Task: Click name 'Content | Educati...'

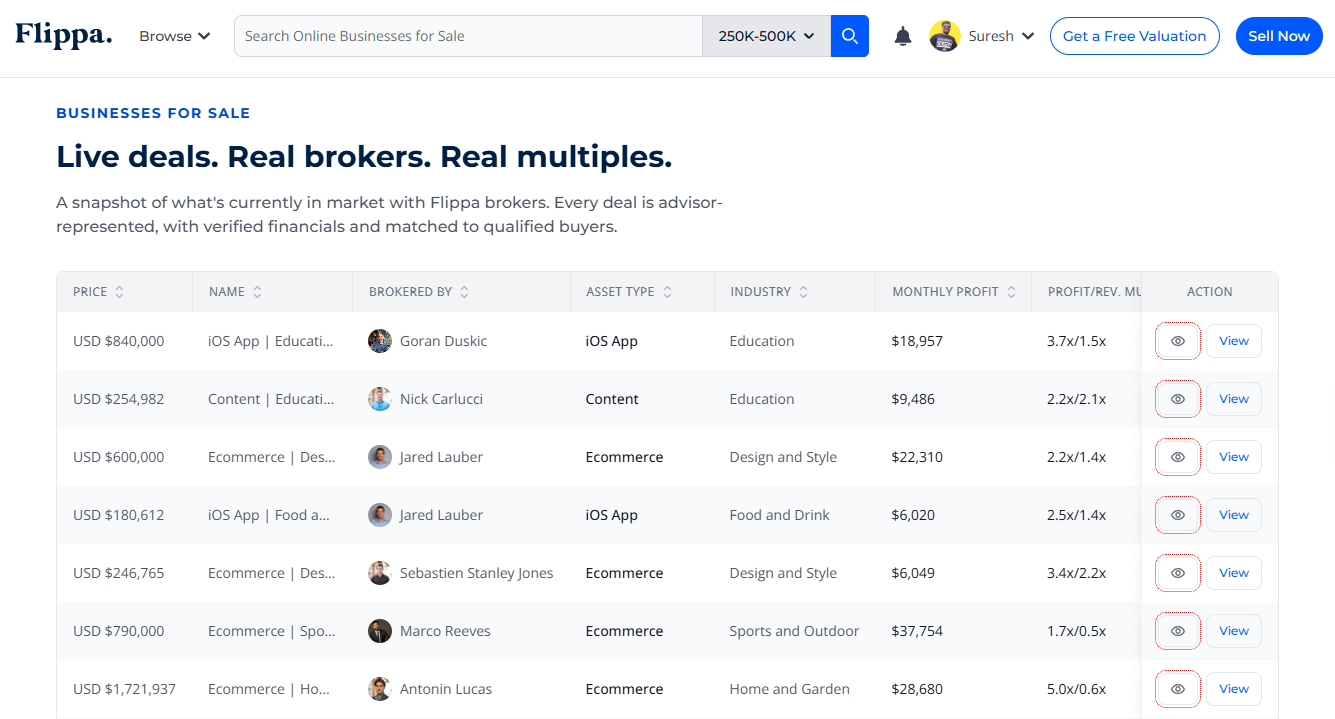Action: coord(271,399)
